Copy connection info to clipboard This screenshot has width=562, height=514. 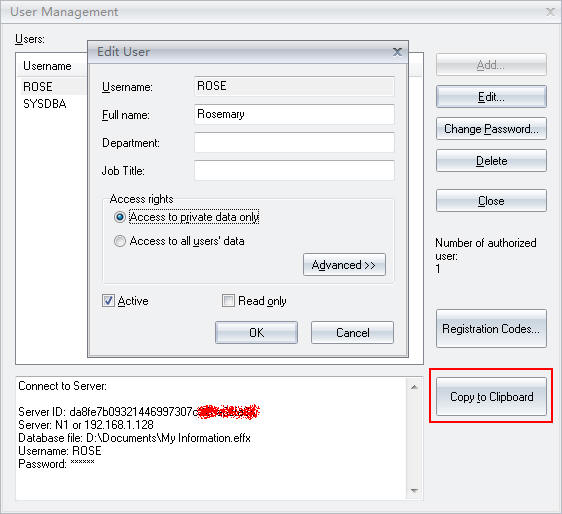tap(491, 396)
